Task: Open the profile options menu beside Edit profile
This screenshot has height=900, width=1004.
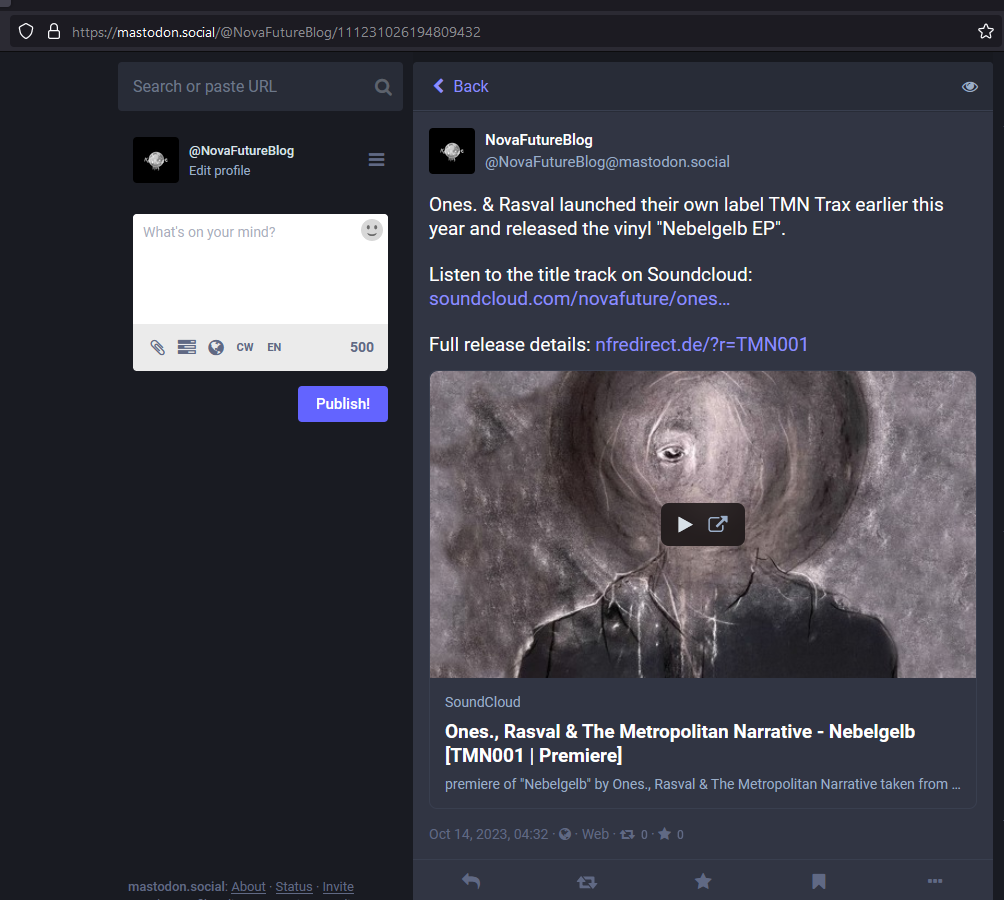Action: [376, 159]
